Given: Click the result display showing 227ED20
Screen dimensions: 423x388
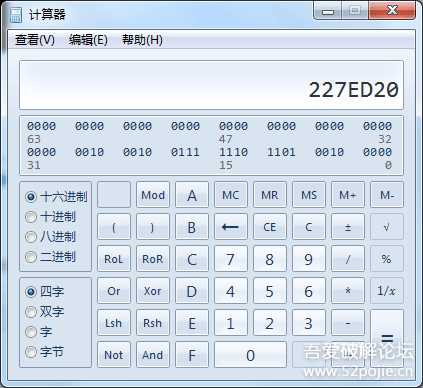Looking at the screenshot, I should click(x=211, y=85).
